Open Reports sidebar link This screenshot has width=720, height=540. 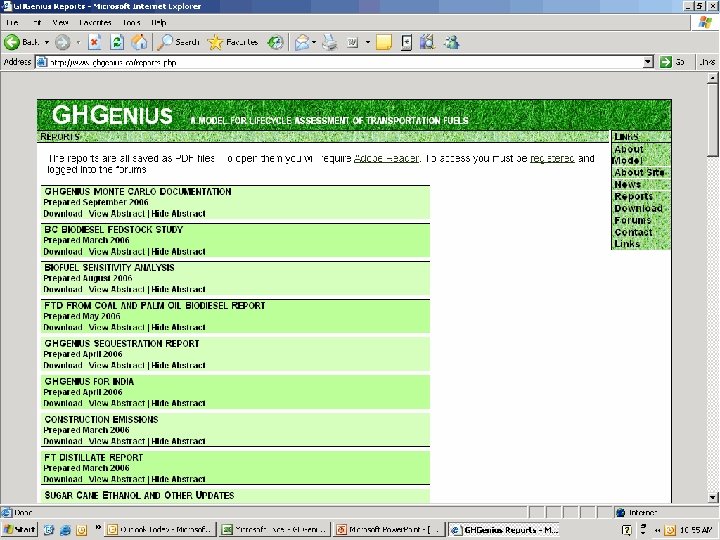click(x=633, y=197)
